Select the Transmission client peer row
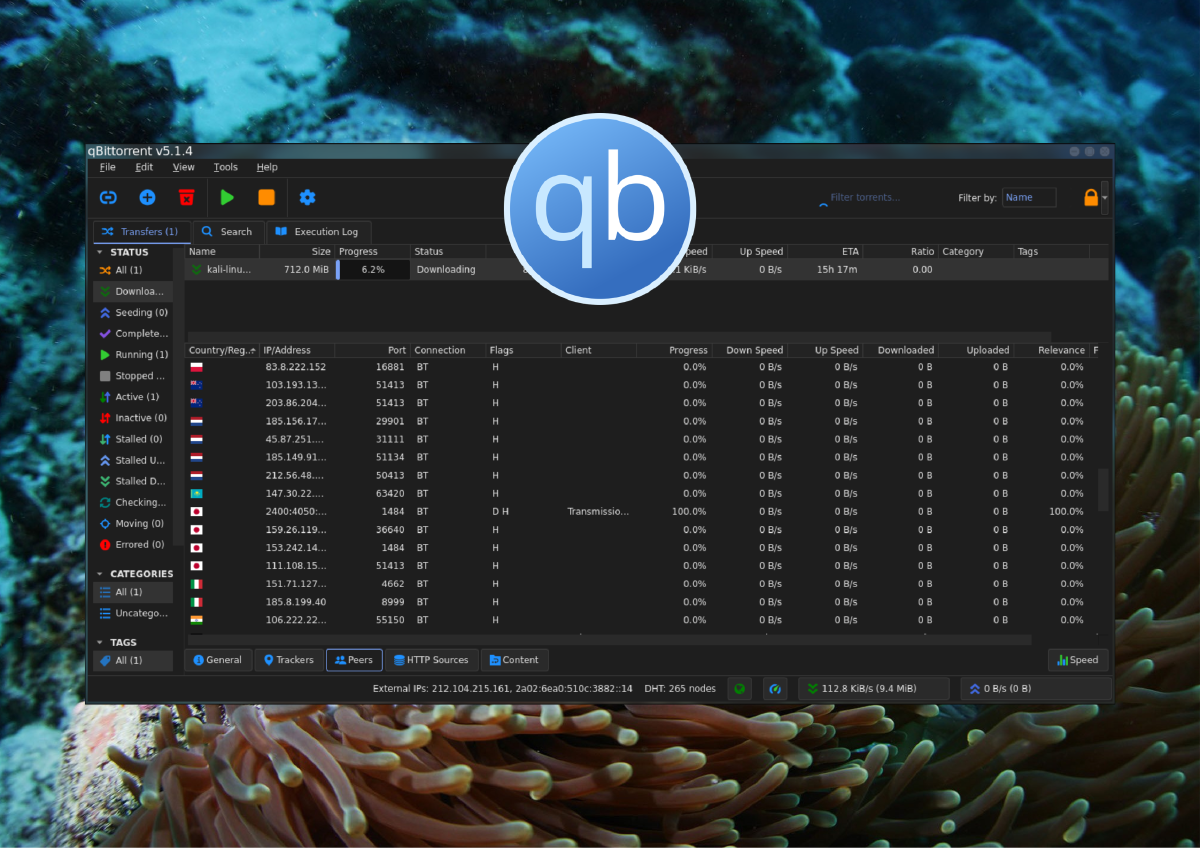The width and height of the screenshot is (1200, 848). (642, 512)
